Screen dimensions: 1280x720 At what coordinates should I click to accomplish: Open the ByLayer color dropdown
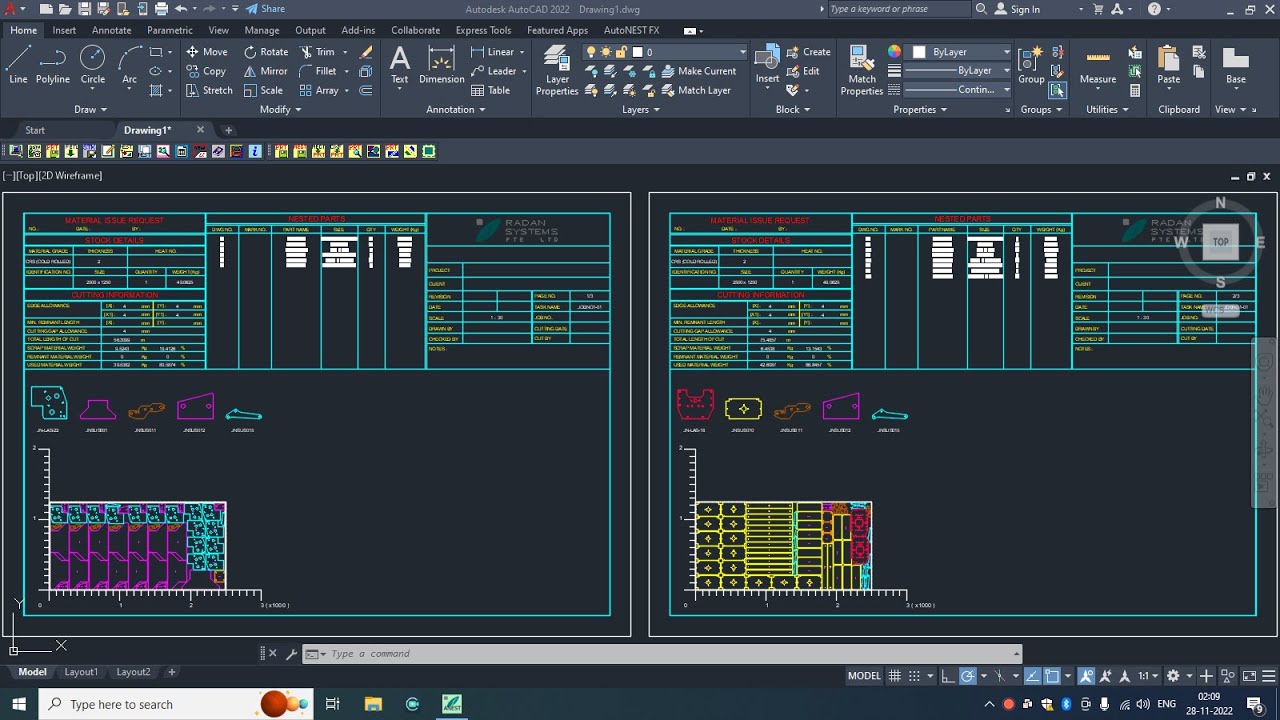pos(960,52)
